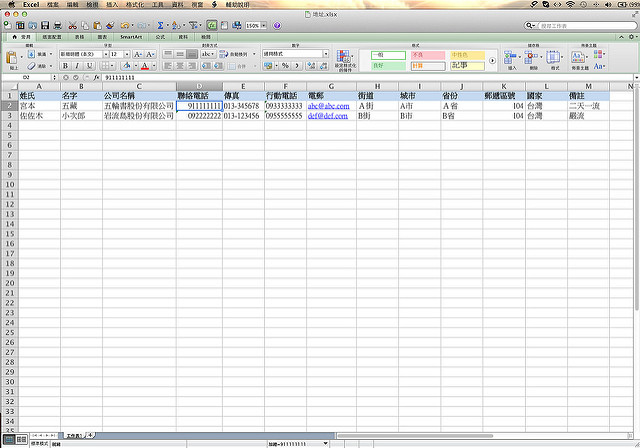Click the Paste clipboard icon in toolbar

pos(97,25)
